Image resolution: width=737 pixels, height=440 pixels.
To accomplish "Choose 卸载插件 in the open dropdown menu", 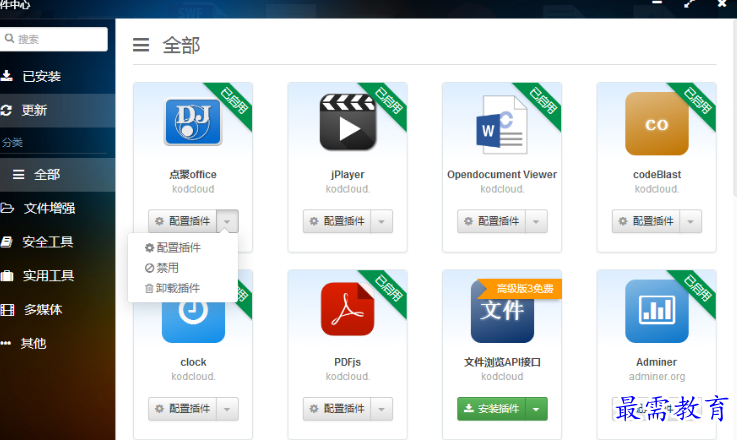I will pyautogui.click(x=182, y=288).
